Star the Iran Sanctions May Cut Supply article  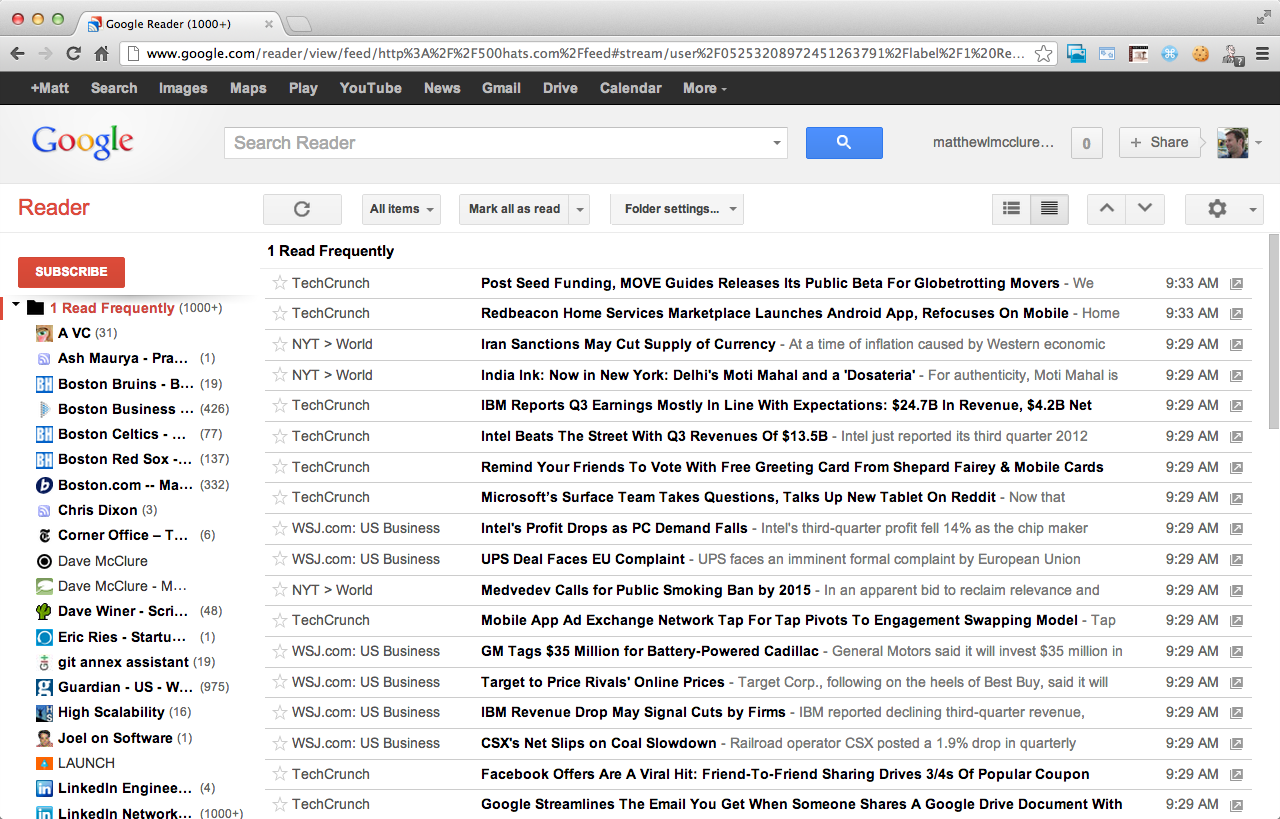tap(279, 344)
